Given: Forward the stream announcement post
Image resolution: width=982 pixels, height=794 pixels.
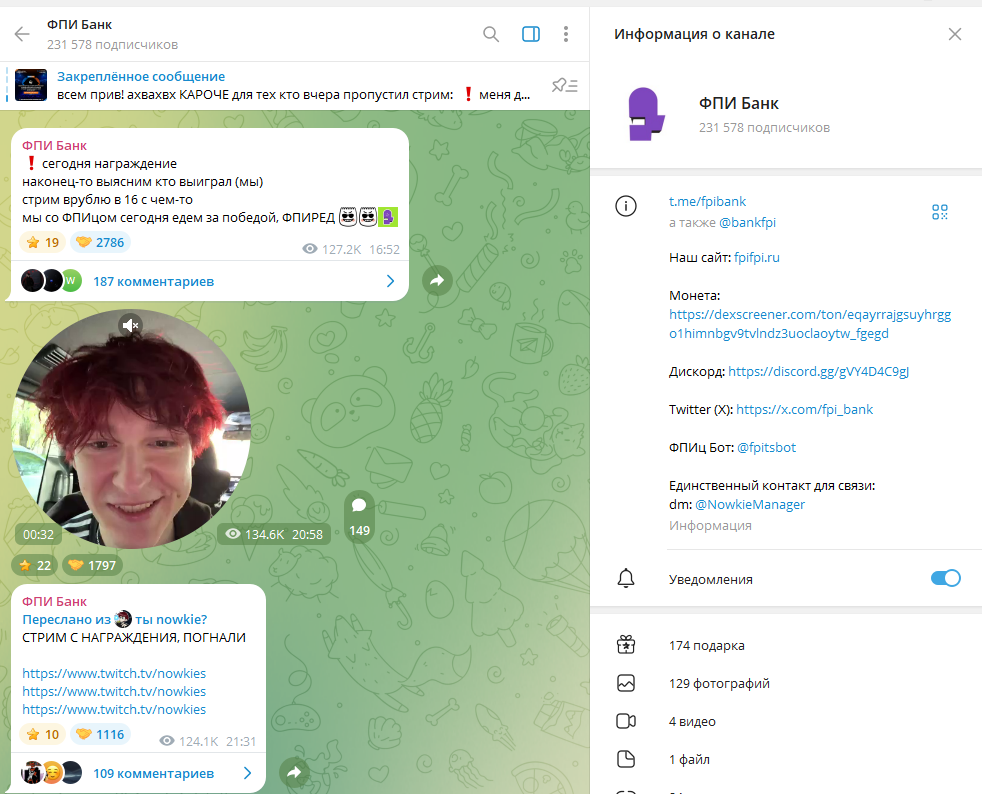Looking at the screenshot, I should click(x=294, y=773).
